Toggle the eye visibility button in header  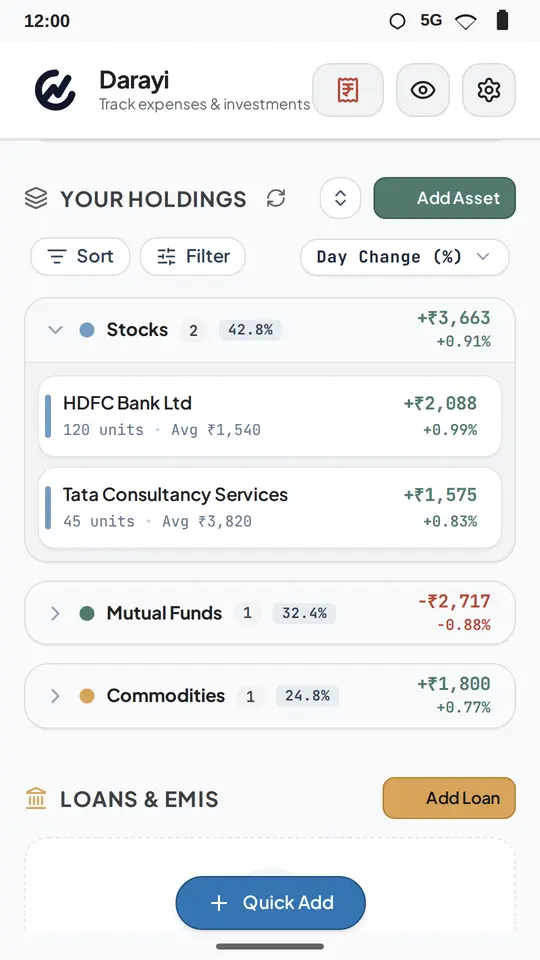pyautogui.click(x=423, y=90)
